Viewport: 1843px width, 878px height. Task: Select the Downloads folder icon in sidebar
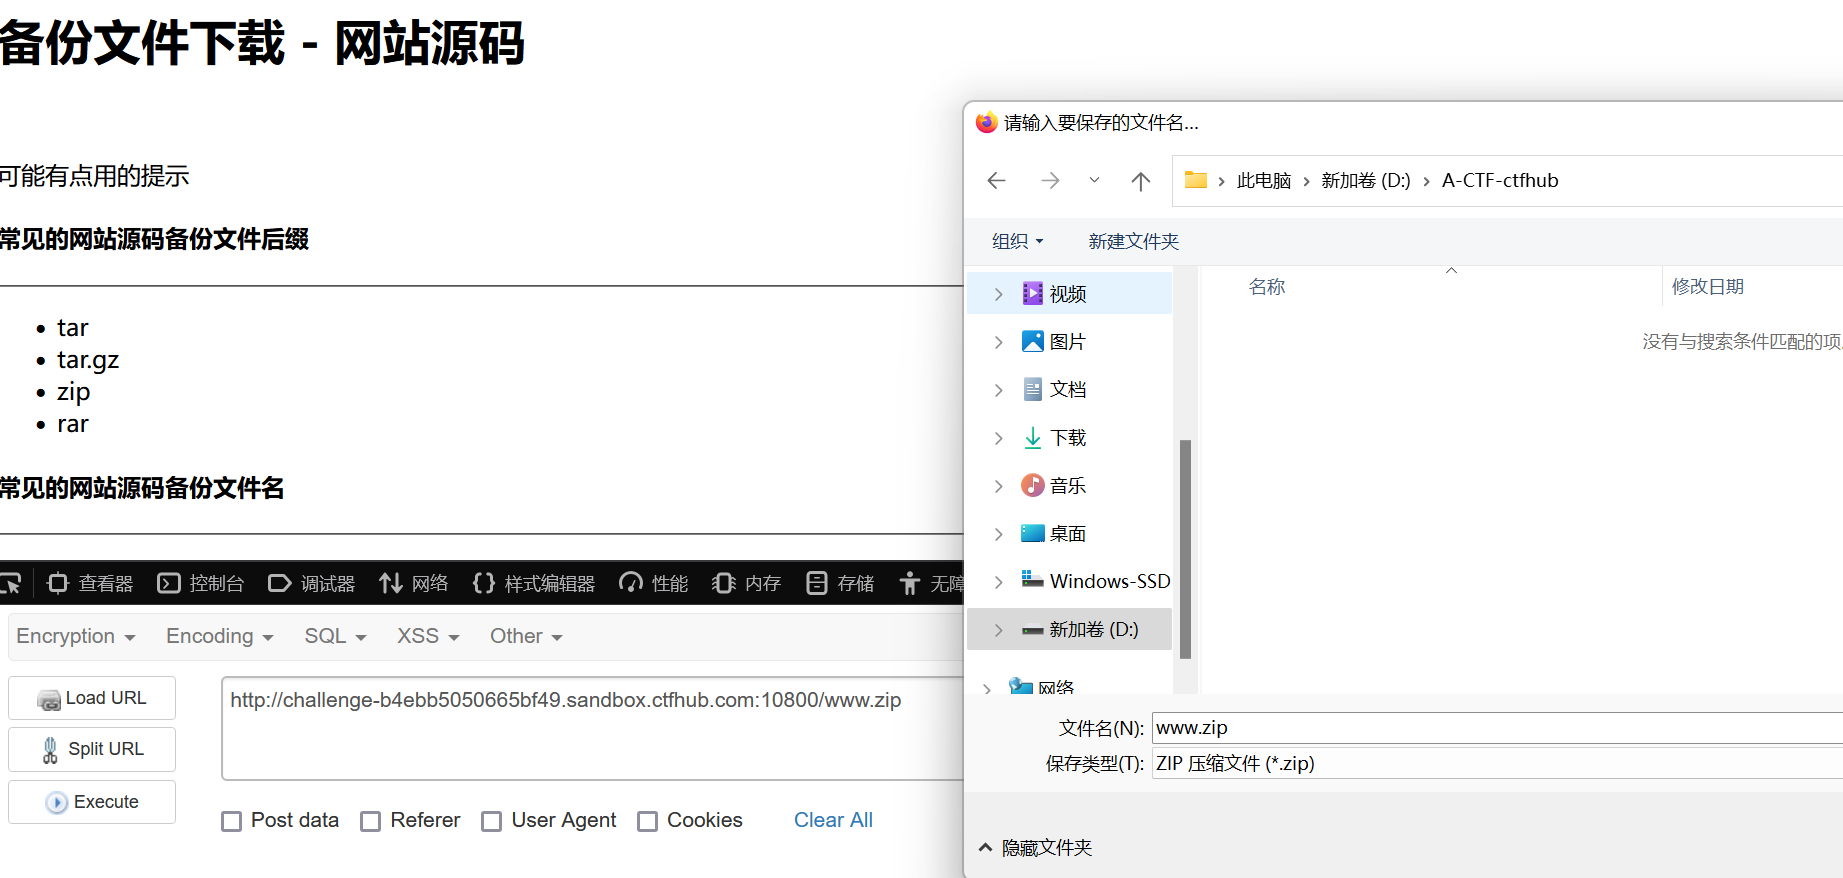[x=1033, y=438]
